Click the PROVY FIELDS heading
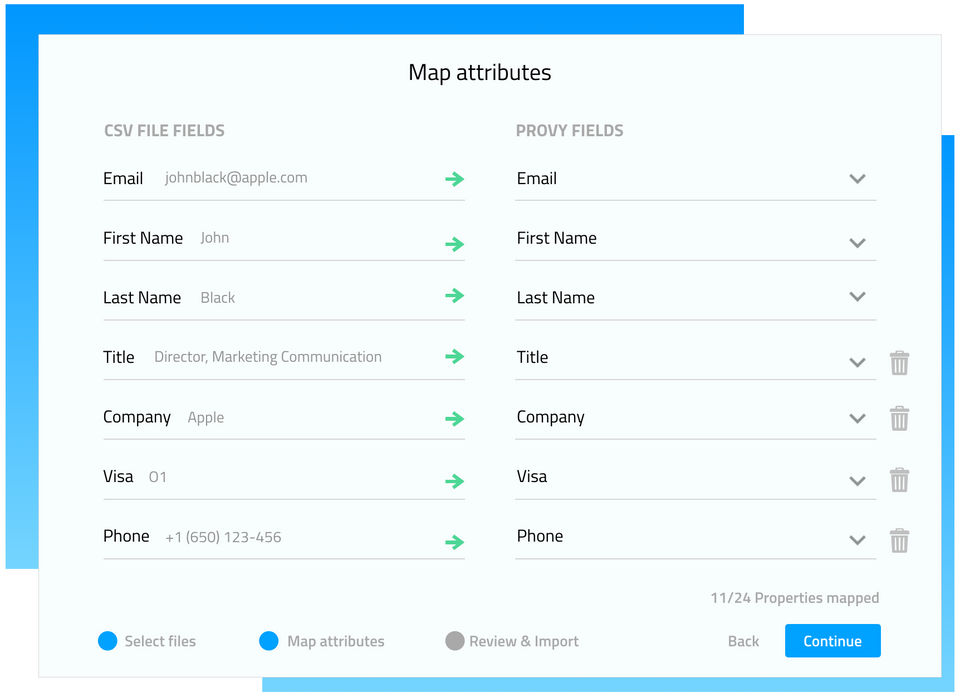 point(569,130)
